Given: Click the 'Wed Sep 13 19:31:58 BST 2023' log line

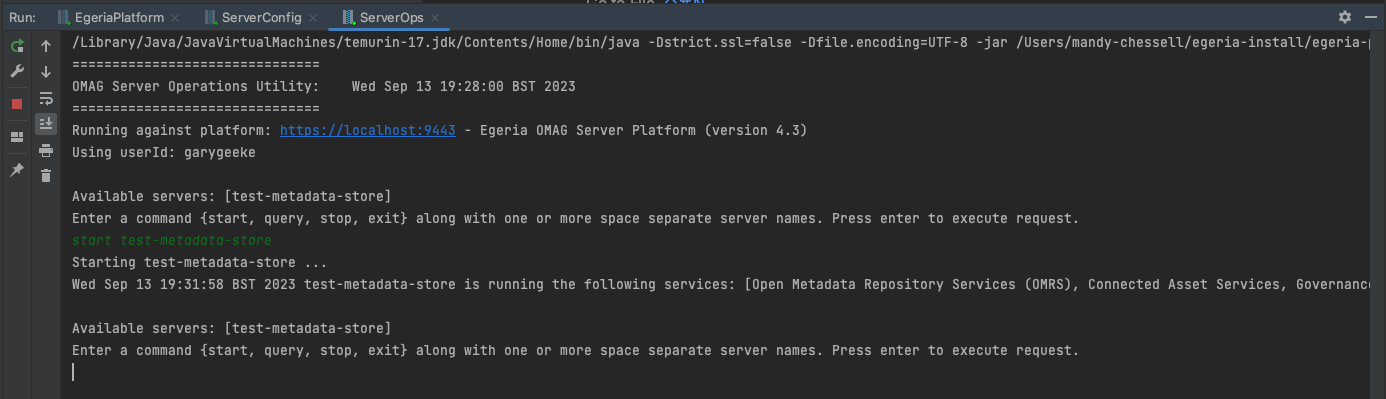Looking at the screenshot, I should pos(720,285).
